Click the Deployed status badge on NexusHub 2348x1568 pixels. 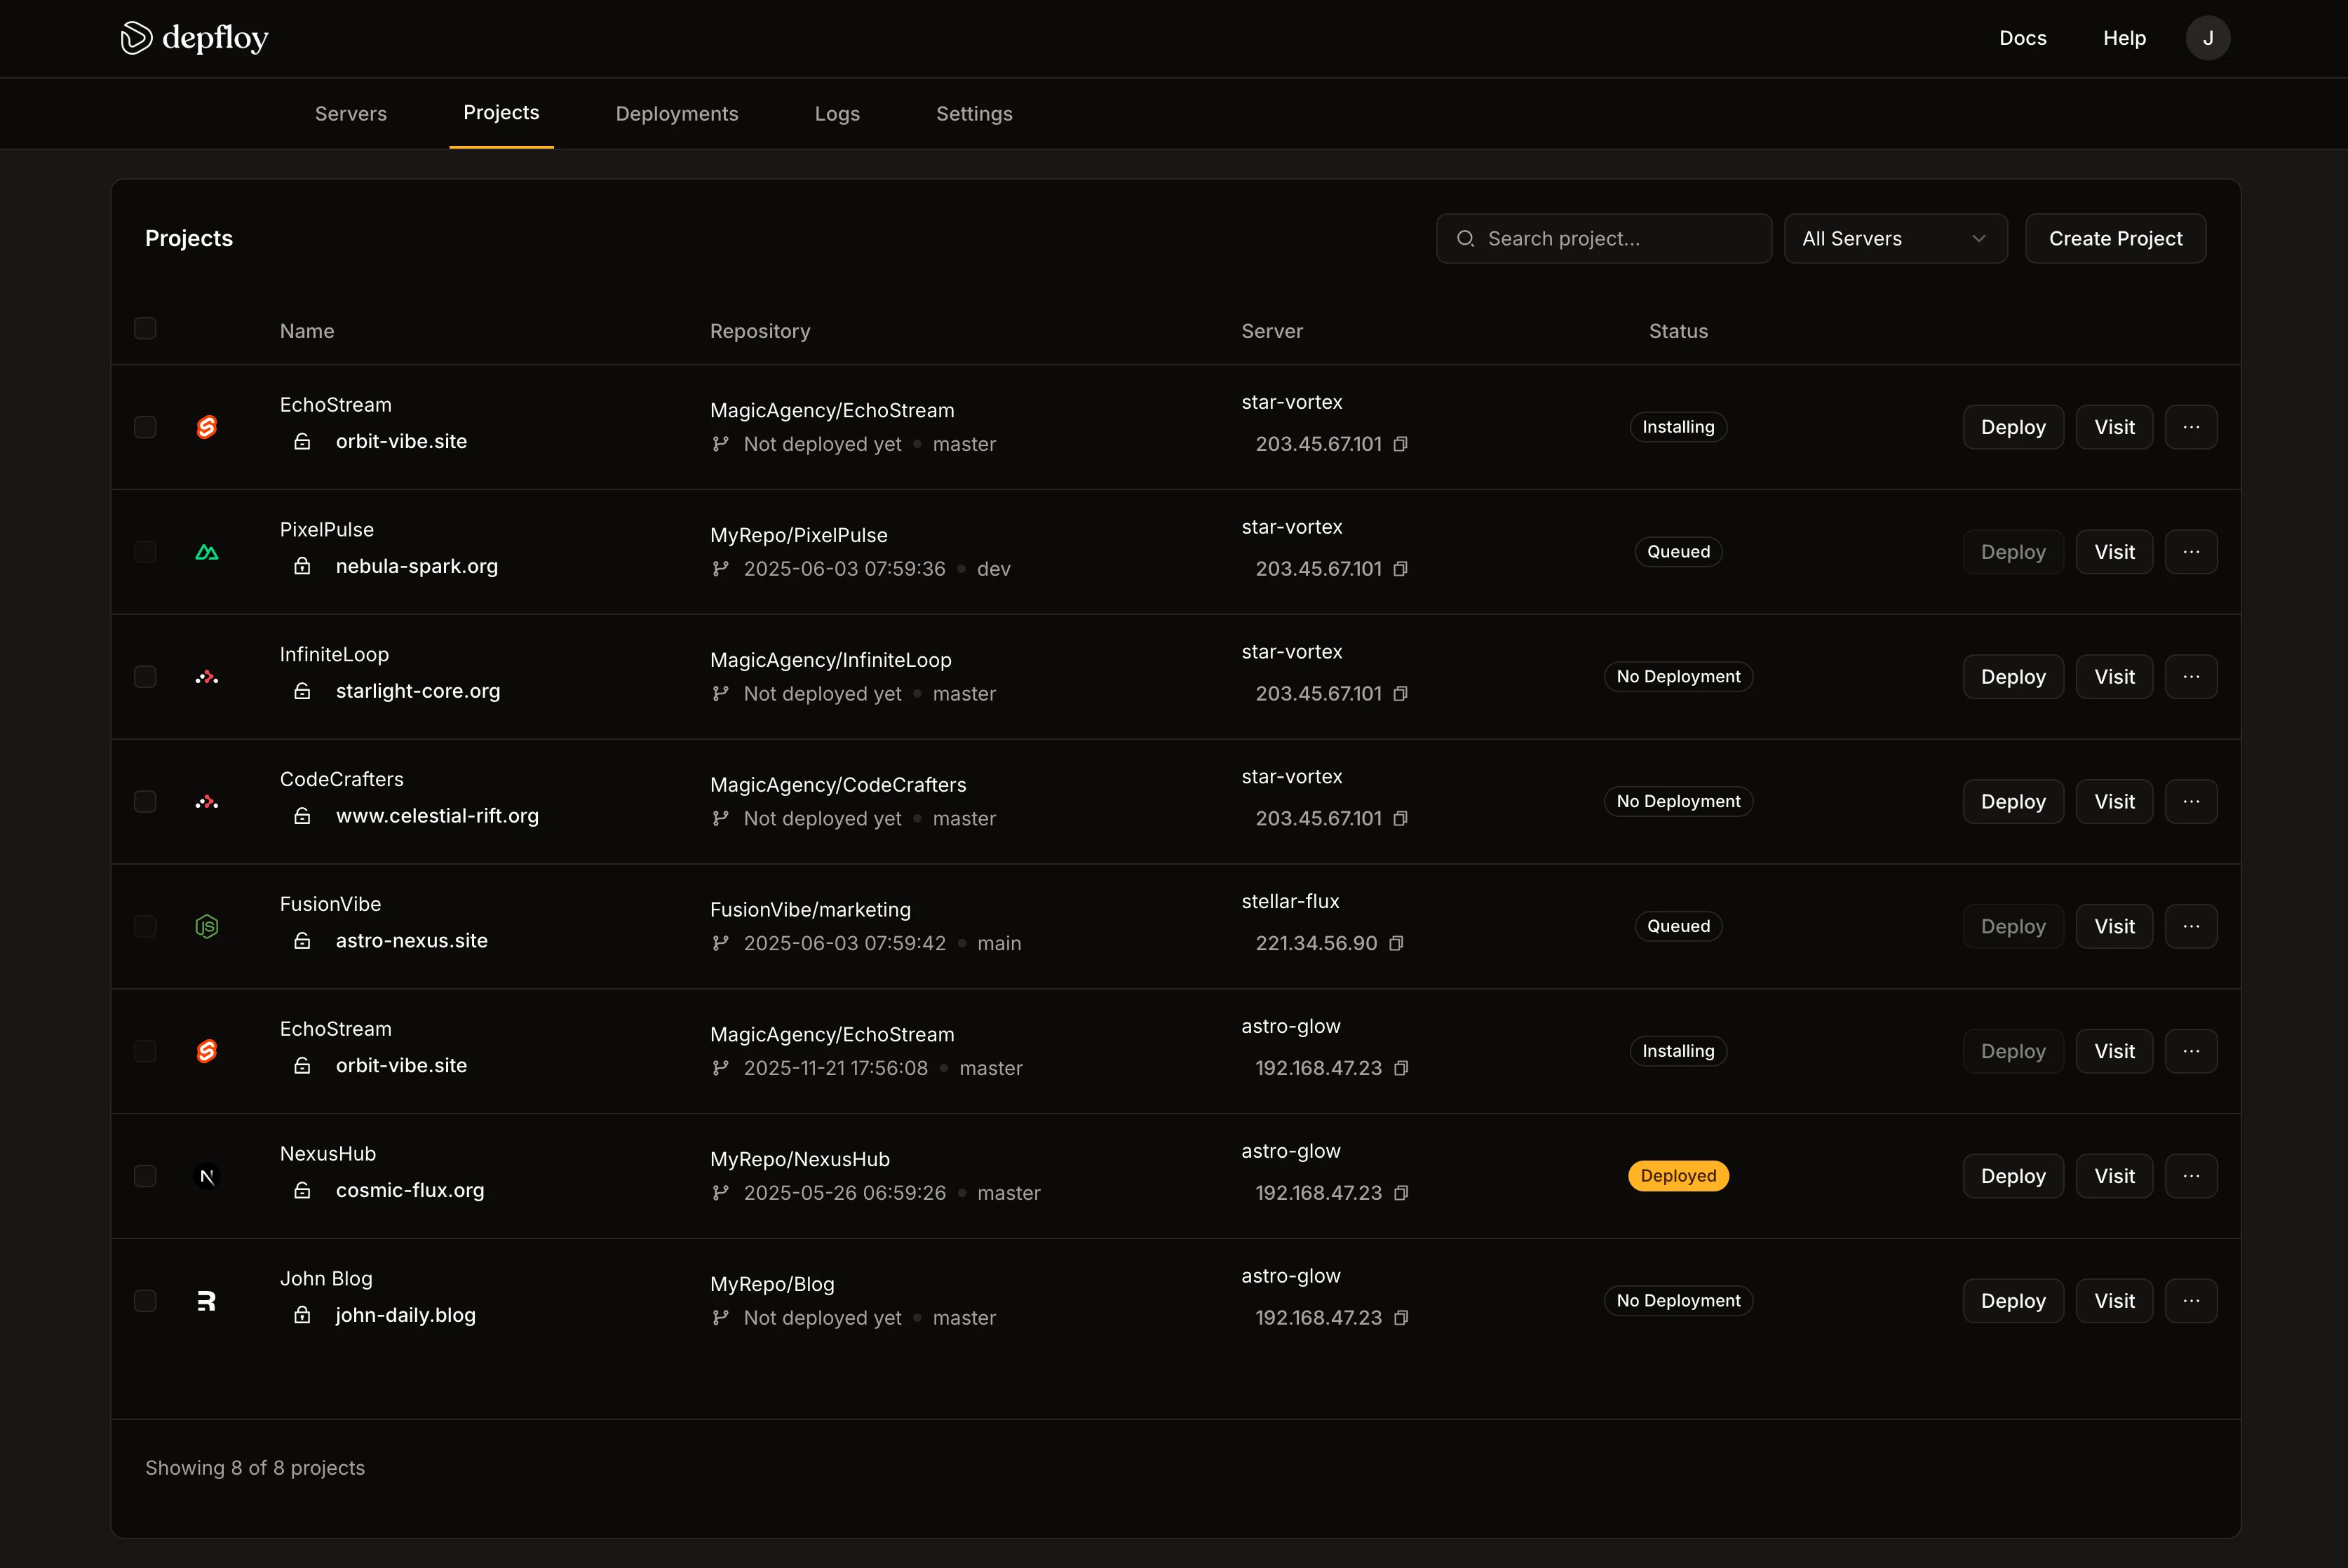1678,1176
